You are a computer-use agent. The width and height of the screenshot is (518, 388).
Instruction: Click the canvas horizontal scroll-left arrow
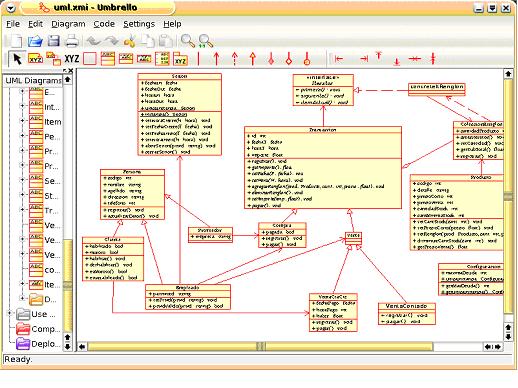click(x=82, y=347)
